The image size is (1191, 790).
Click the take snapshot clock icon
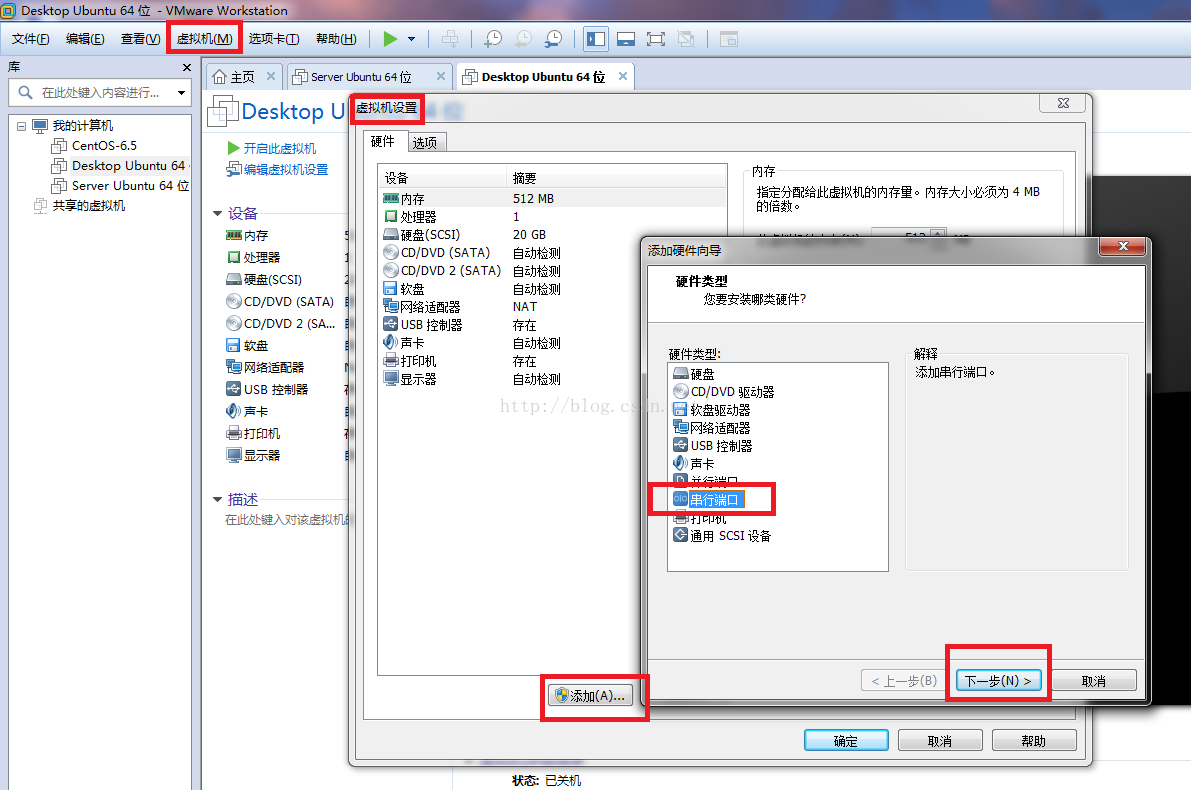tap(493, 39)
